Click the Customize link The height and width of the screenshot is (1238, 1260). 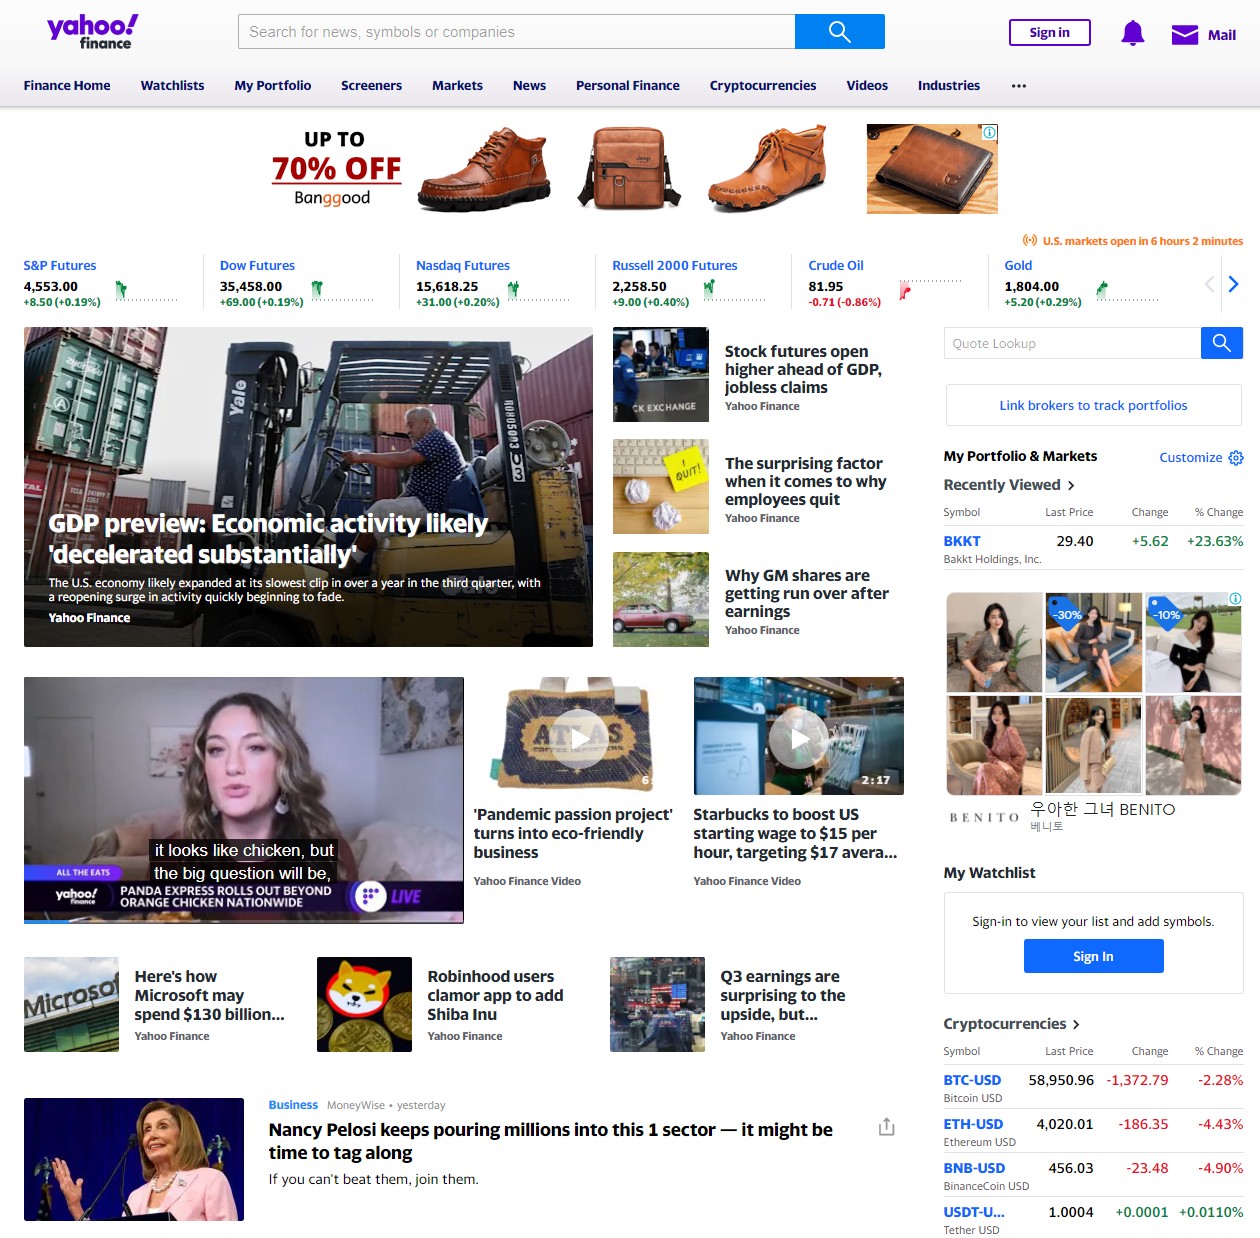click(x=1190, y=458)
